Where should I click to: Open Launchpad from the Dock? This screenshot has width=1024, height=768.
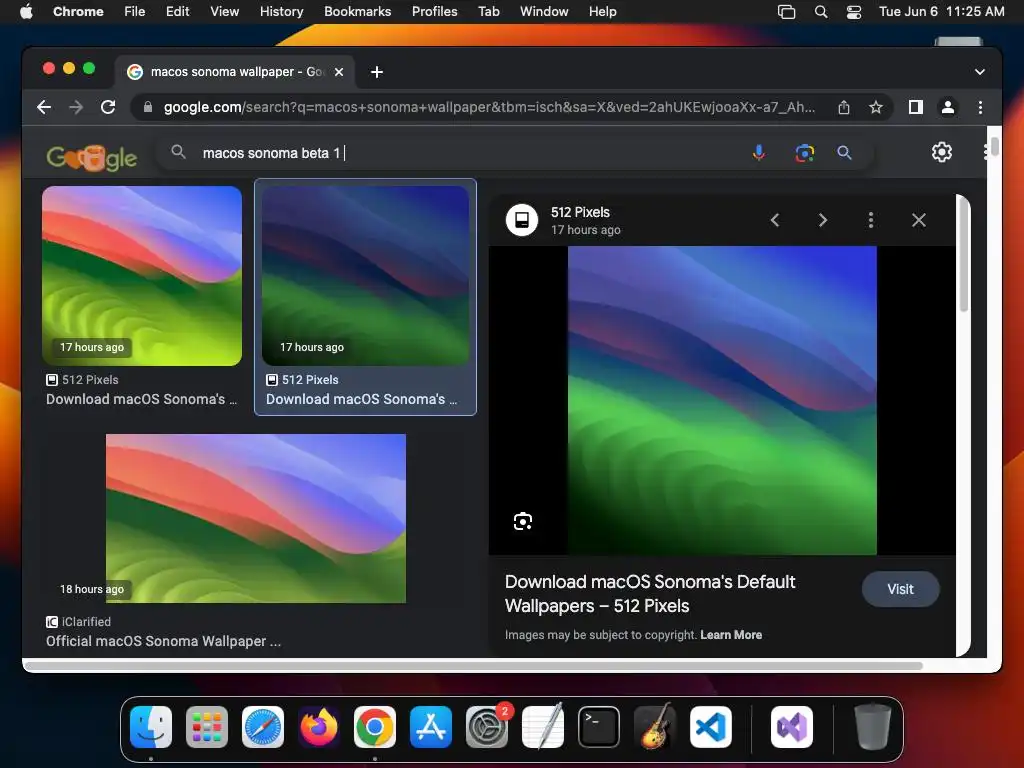[207, 727]
